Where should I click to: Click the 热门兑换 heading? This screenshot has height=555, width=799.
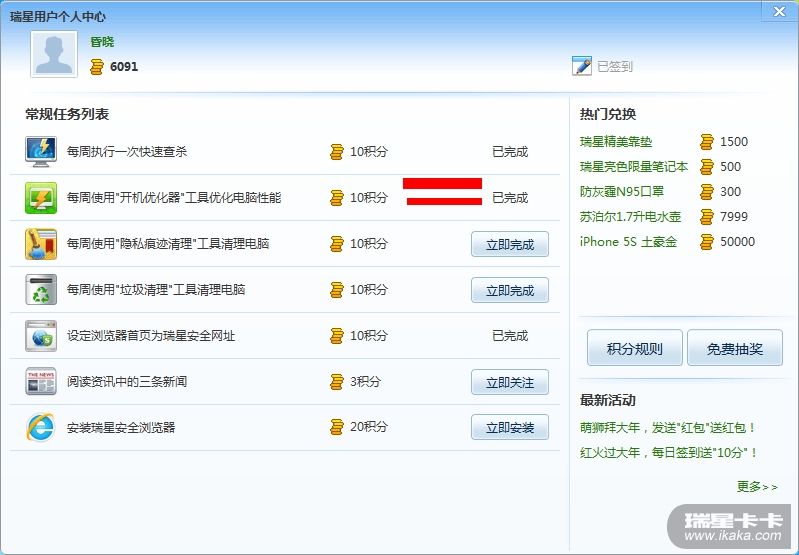pyautogui.click(x=608, y=114)
